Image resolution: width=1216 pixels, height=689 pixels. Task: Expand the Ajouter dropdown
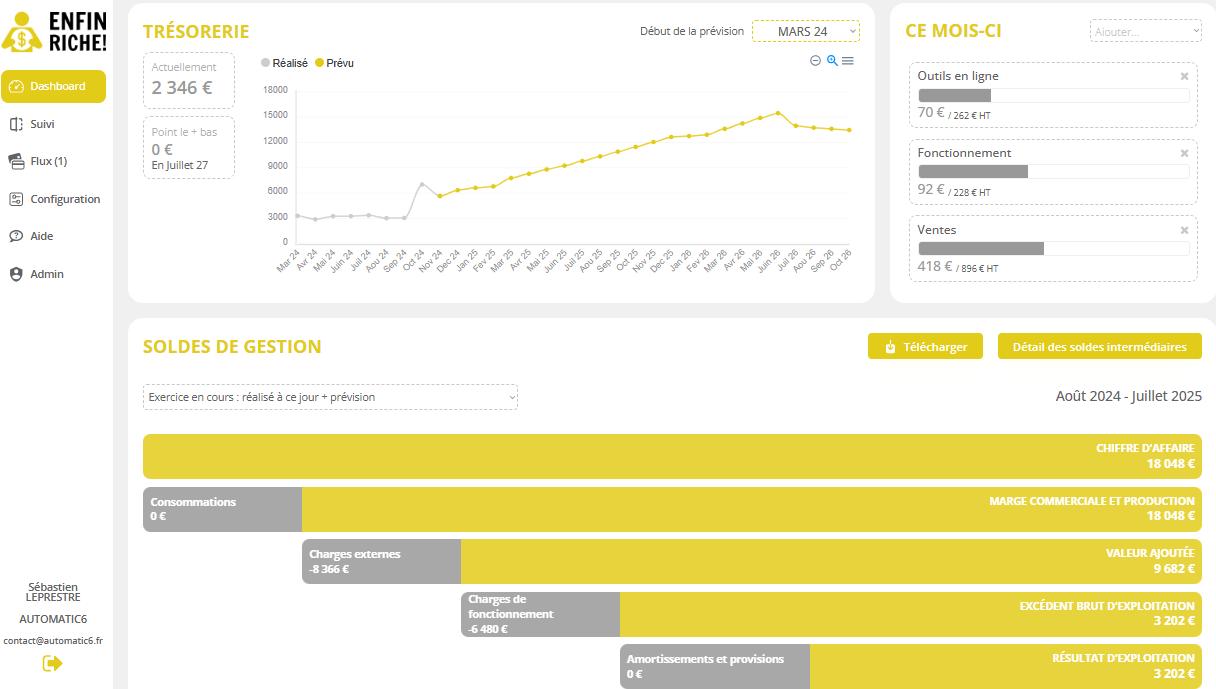1146,32
